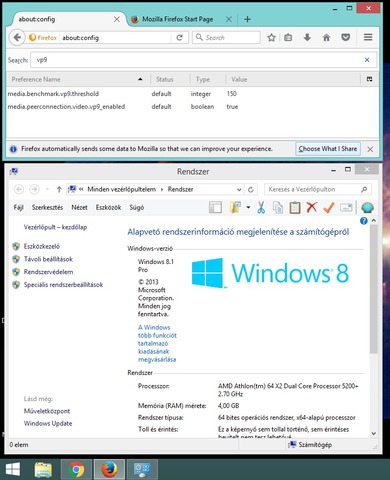
Task: Click the Cut scissors icon in Rendszer toolbar
Action: pyautogui.click(x=261, y=207)
